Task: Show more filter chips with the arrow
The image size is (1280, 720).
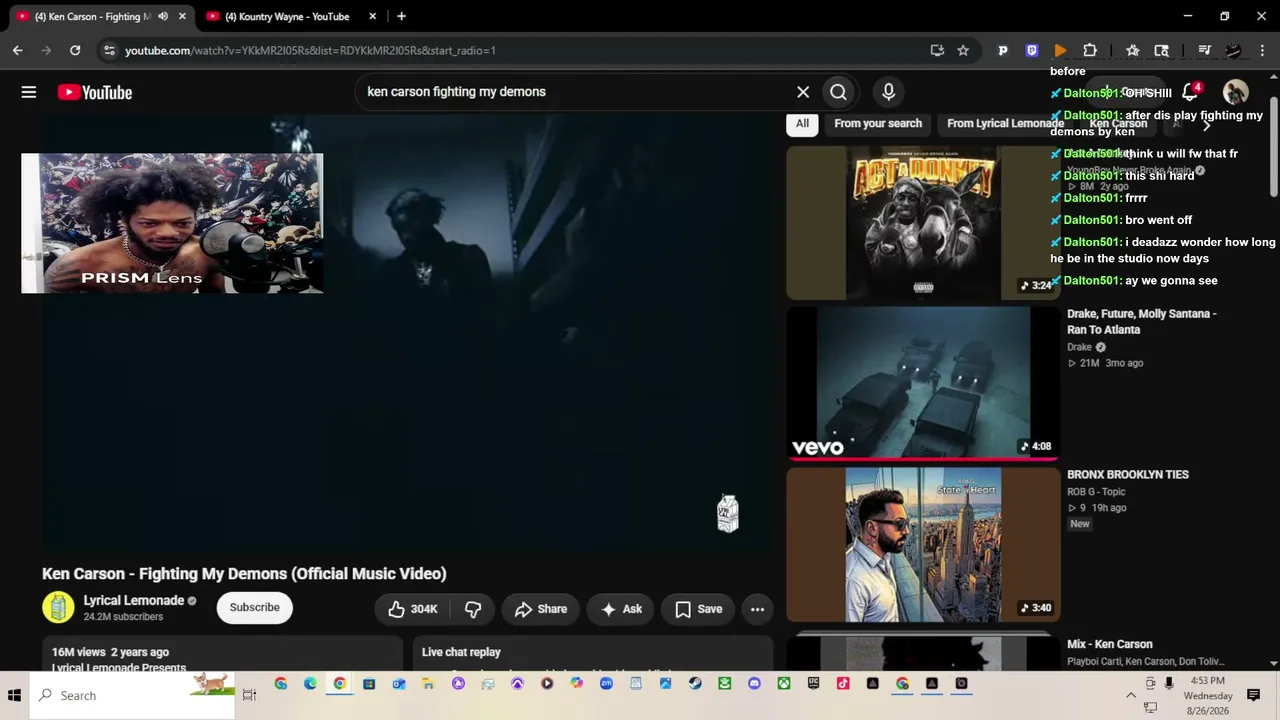Action: 1206,124
